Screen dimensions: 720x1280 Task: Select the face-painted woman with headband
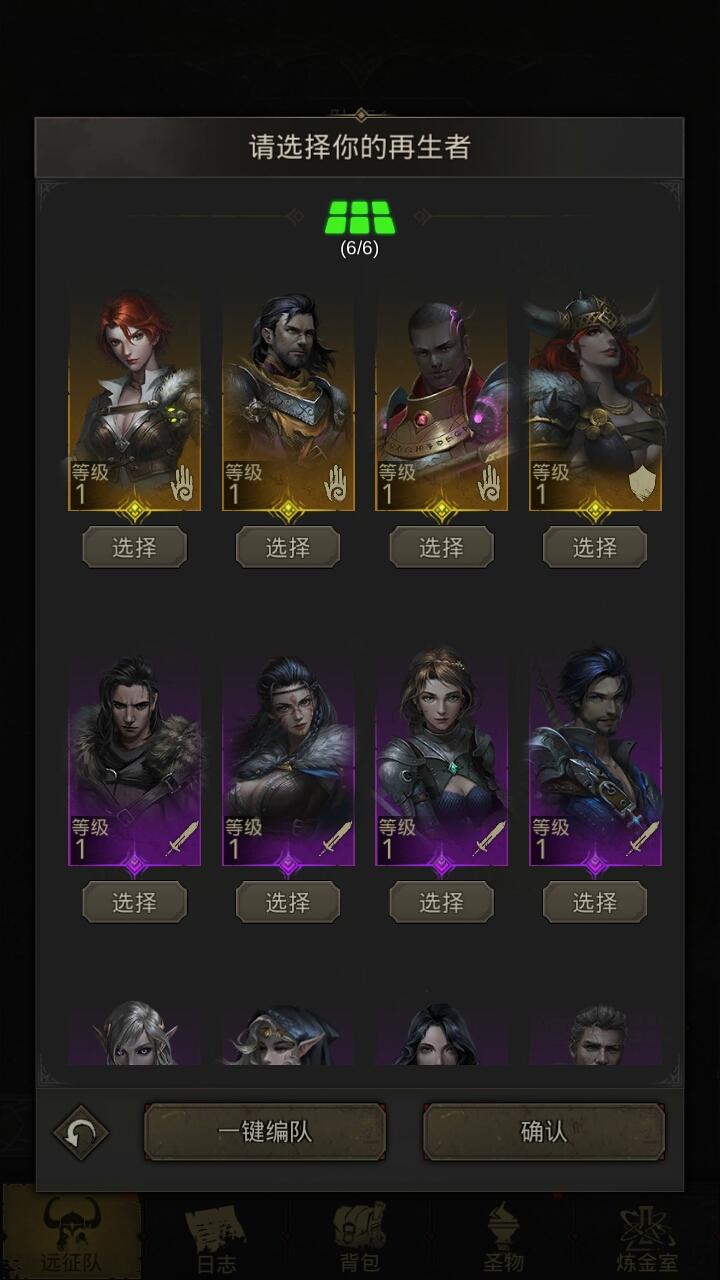click(x=288, y=902)
